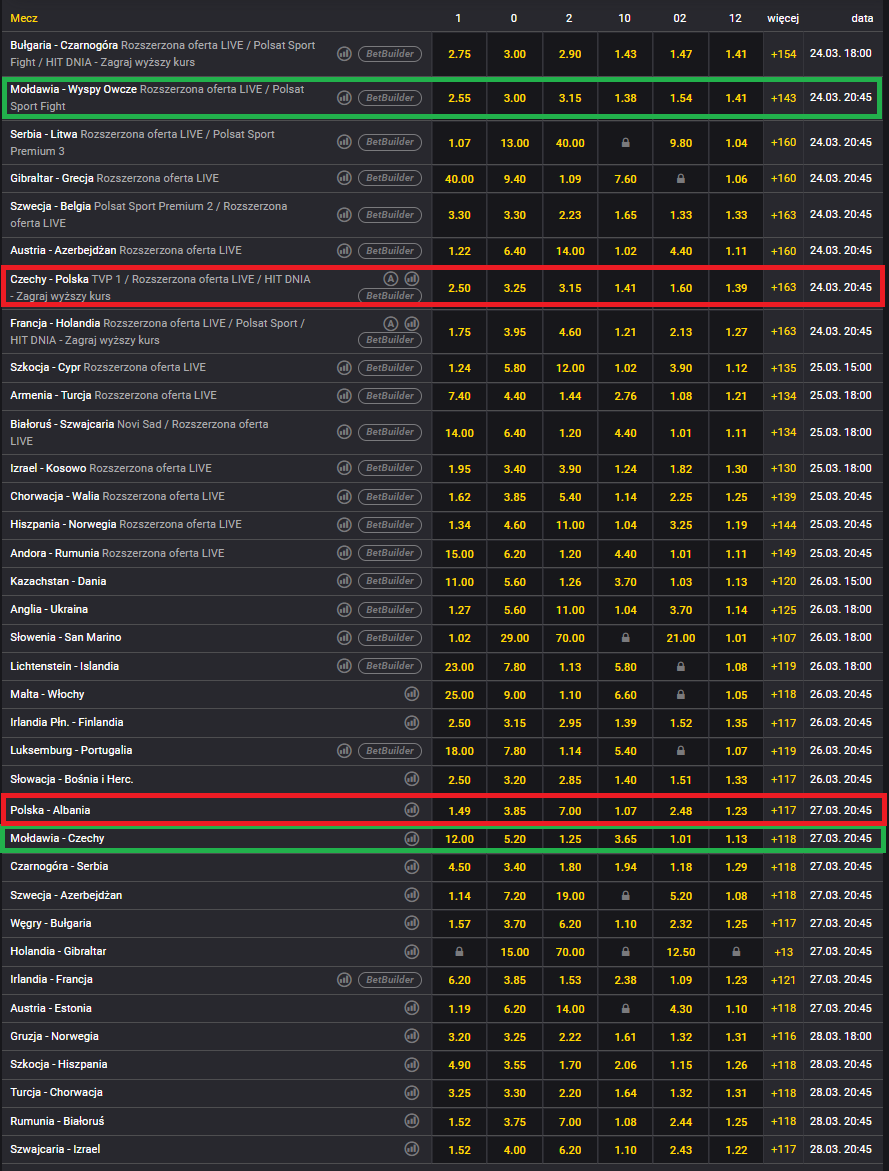Open BetBuilder for Francja - Holandia

390,340
